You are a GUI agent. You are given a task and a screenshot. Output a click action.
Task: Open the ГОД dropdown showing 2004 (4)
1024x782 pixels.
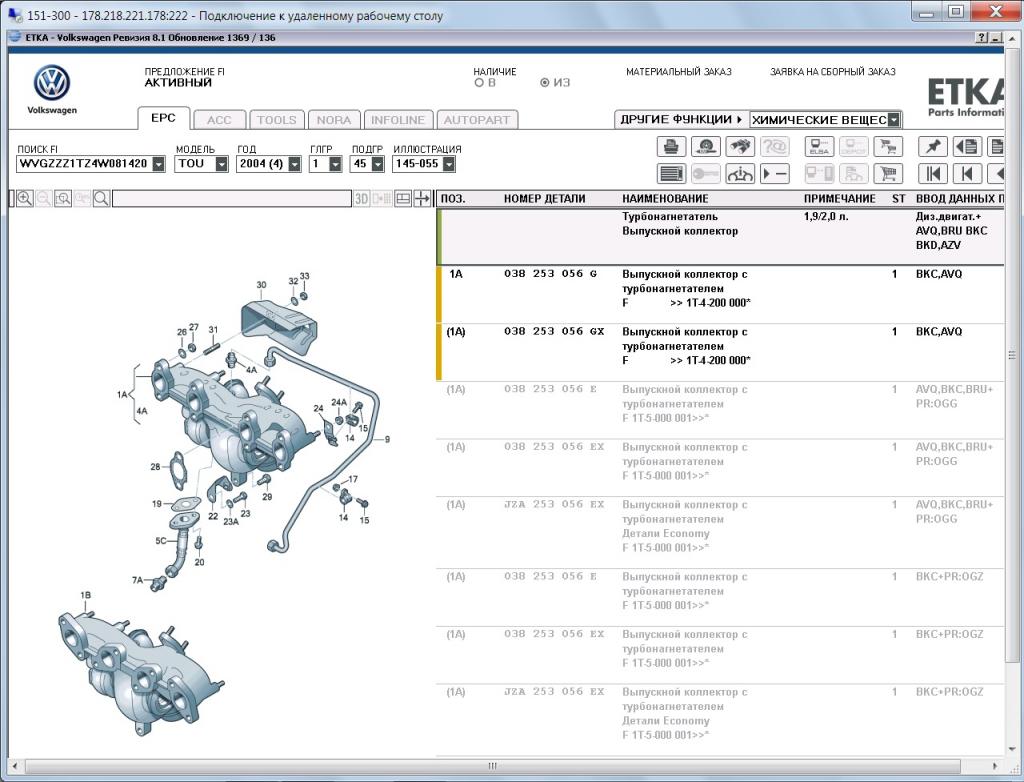pyautogui.click(x=295, y=164)
